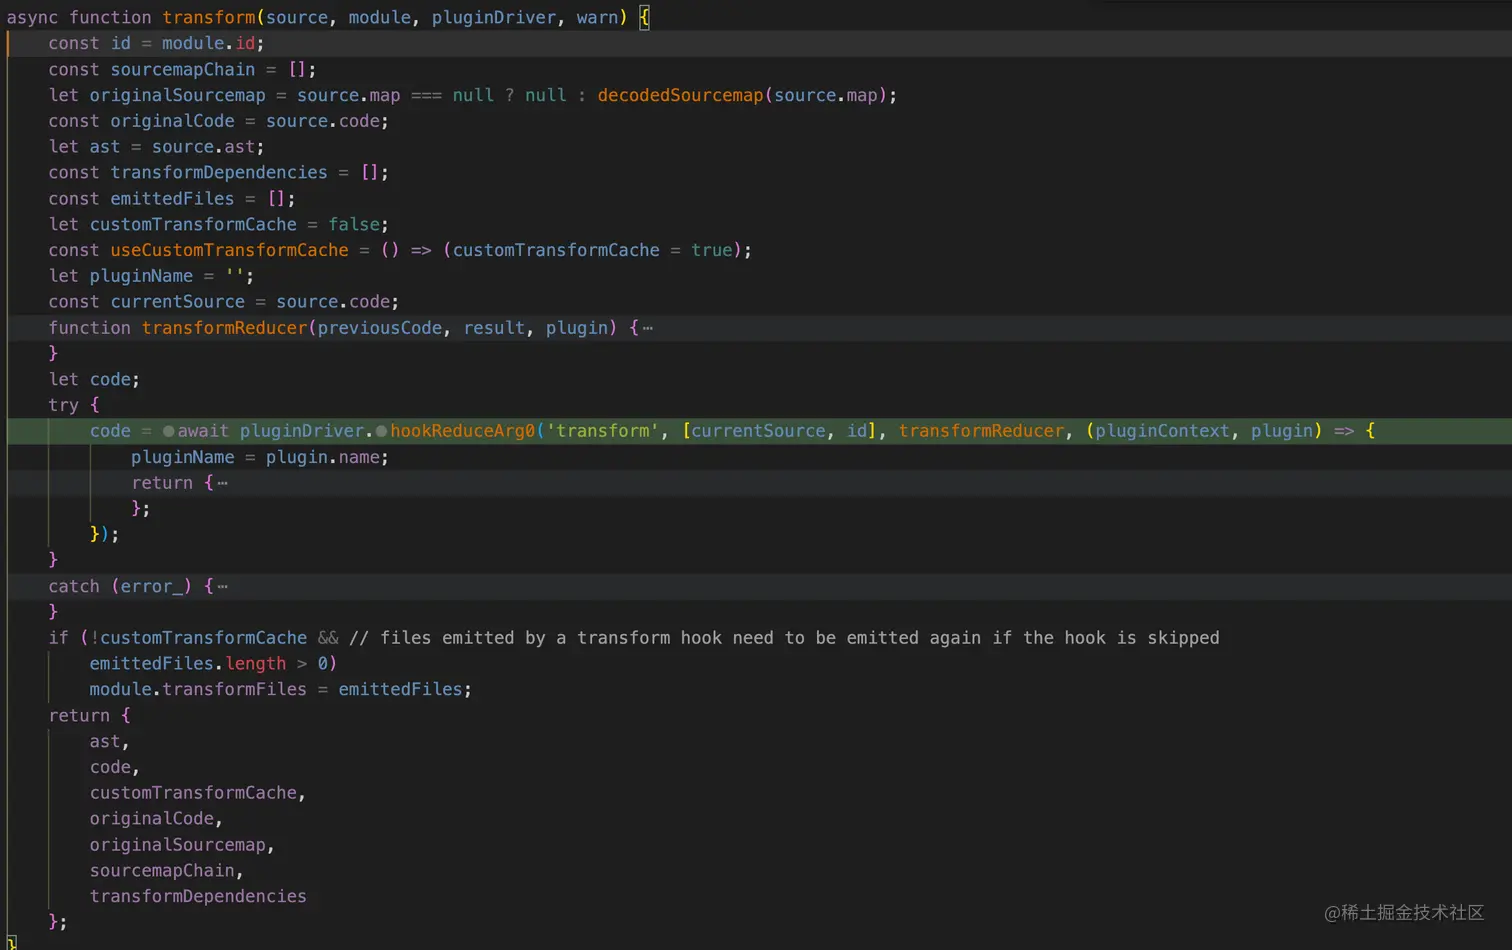Click 'source.ast' in the let ast line
Image resolution: width=1512 pixels, height=950 pixels.
(203, 147)
